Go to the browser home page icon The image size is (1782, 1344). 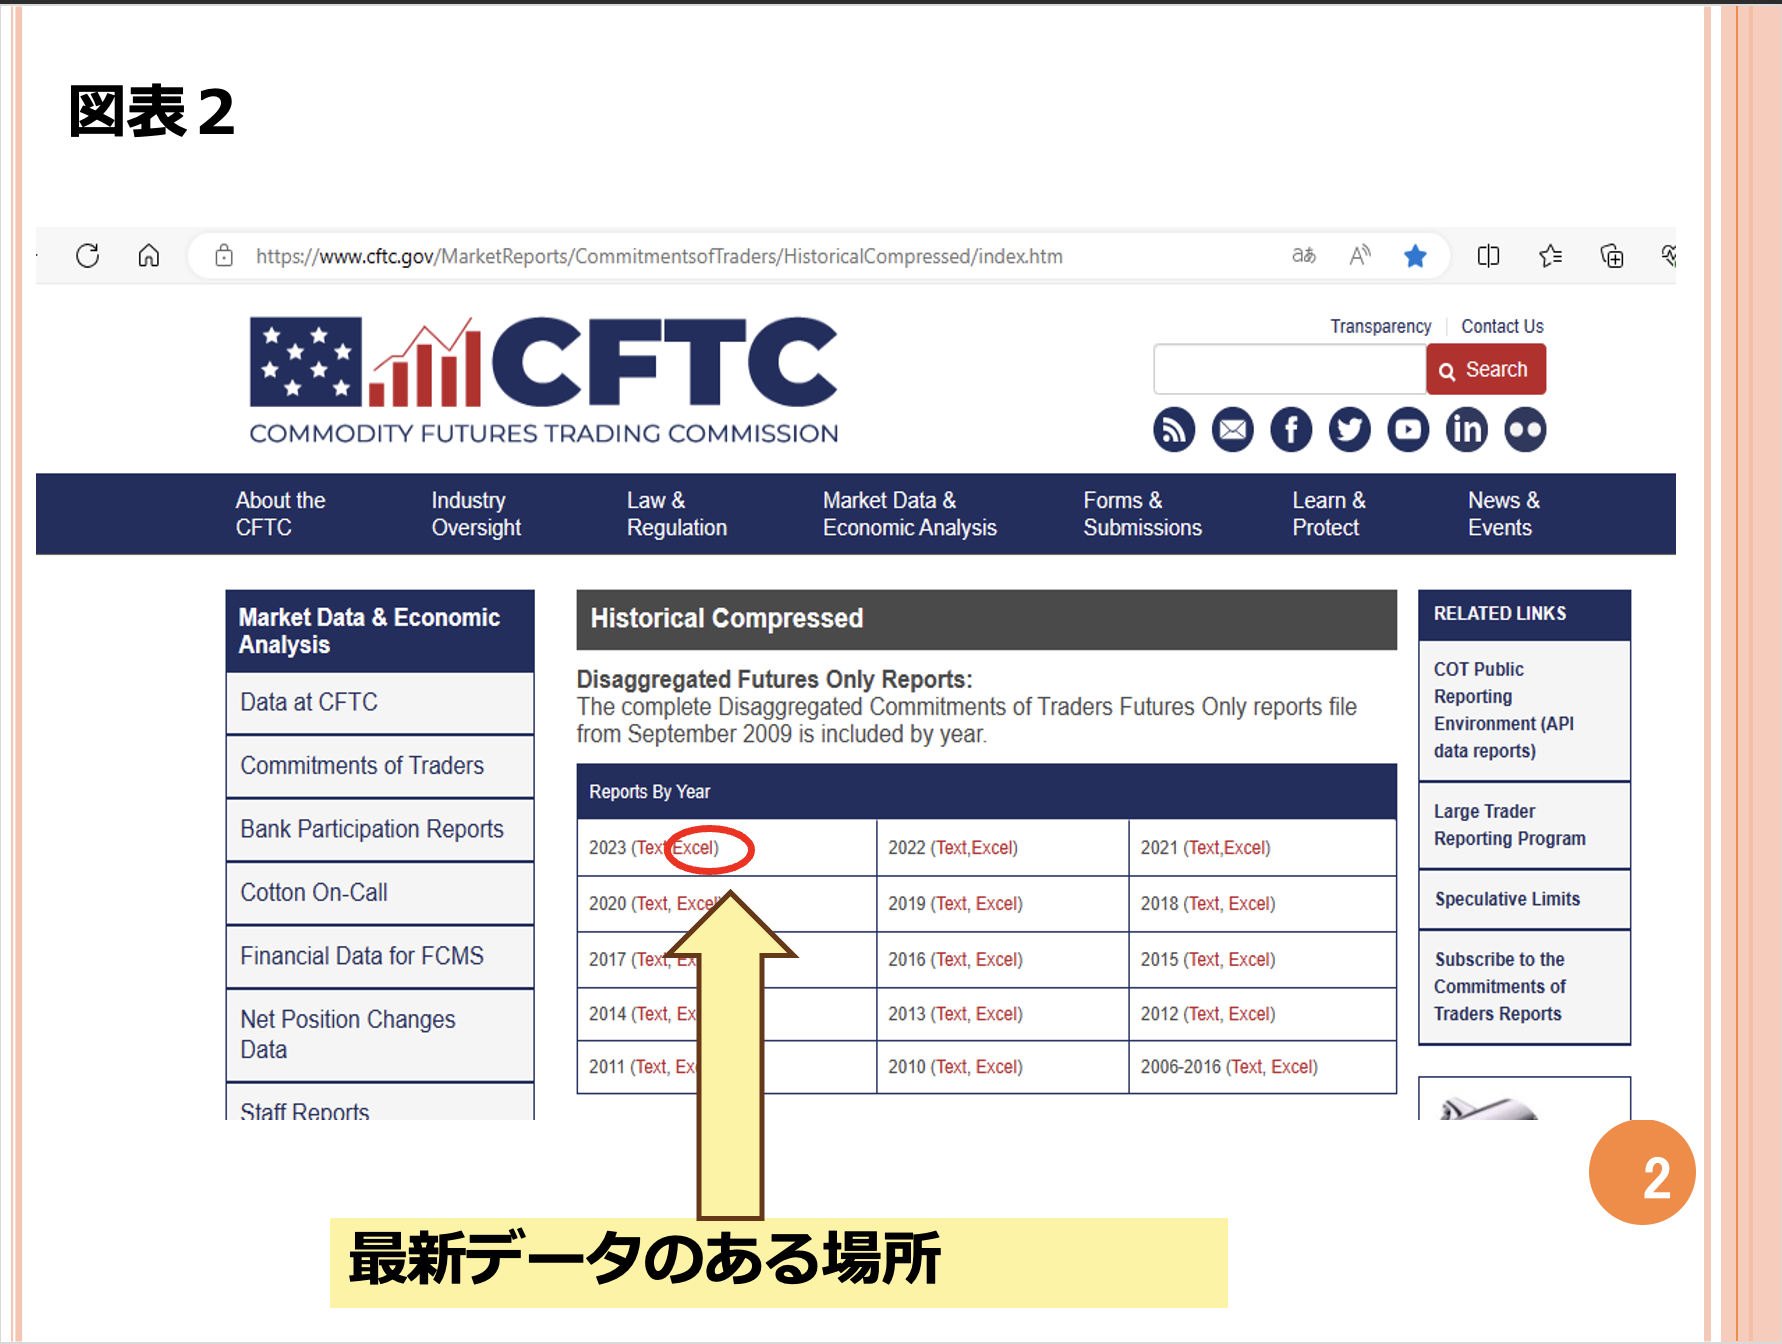149,256
